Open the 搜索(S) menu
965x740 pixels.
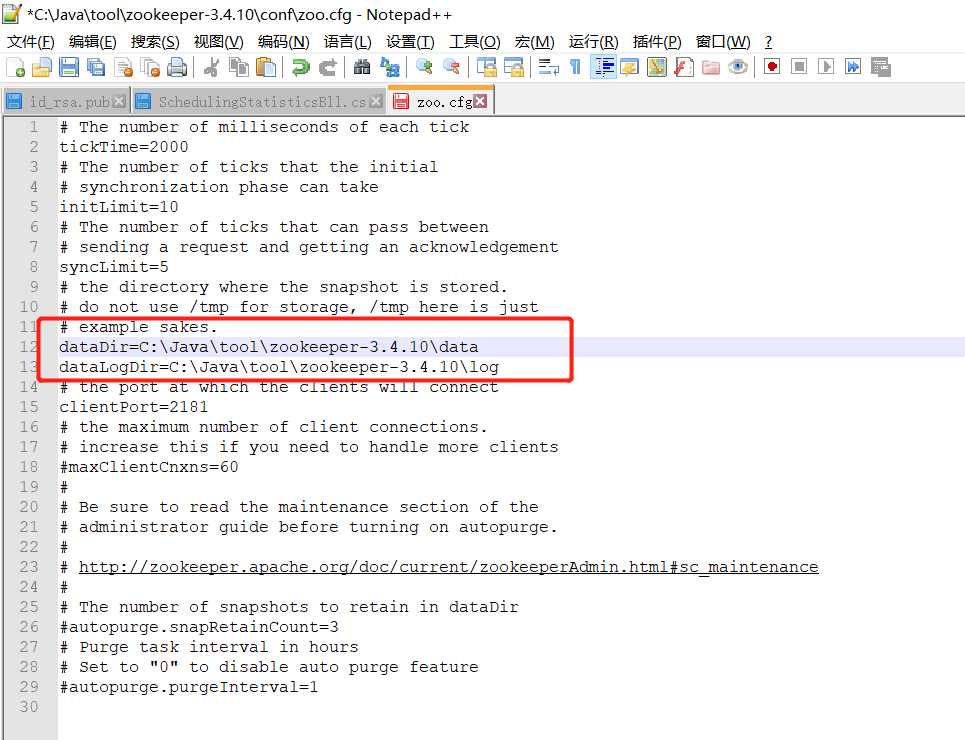(x=155, y=42)
